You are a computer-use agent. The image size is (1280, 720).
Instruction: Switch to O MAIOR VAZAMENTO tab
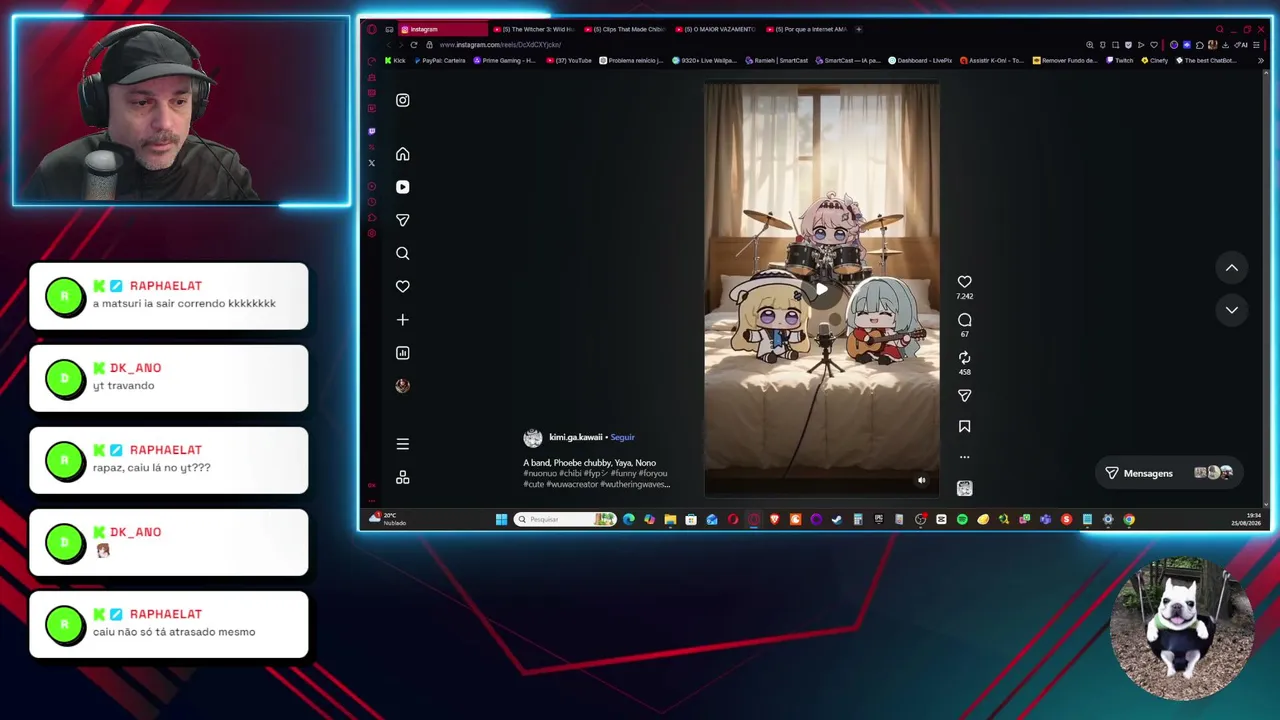[714, 29]
